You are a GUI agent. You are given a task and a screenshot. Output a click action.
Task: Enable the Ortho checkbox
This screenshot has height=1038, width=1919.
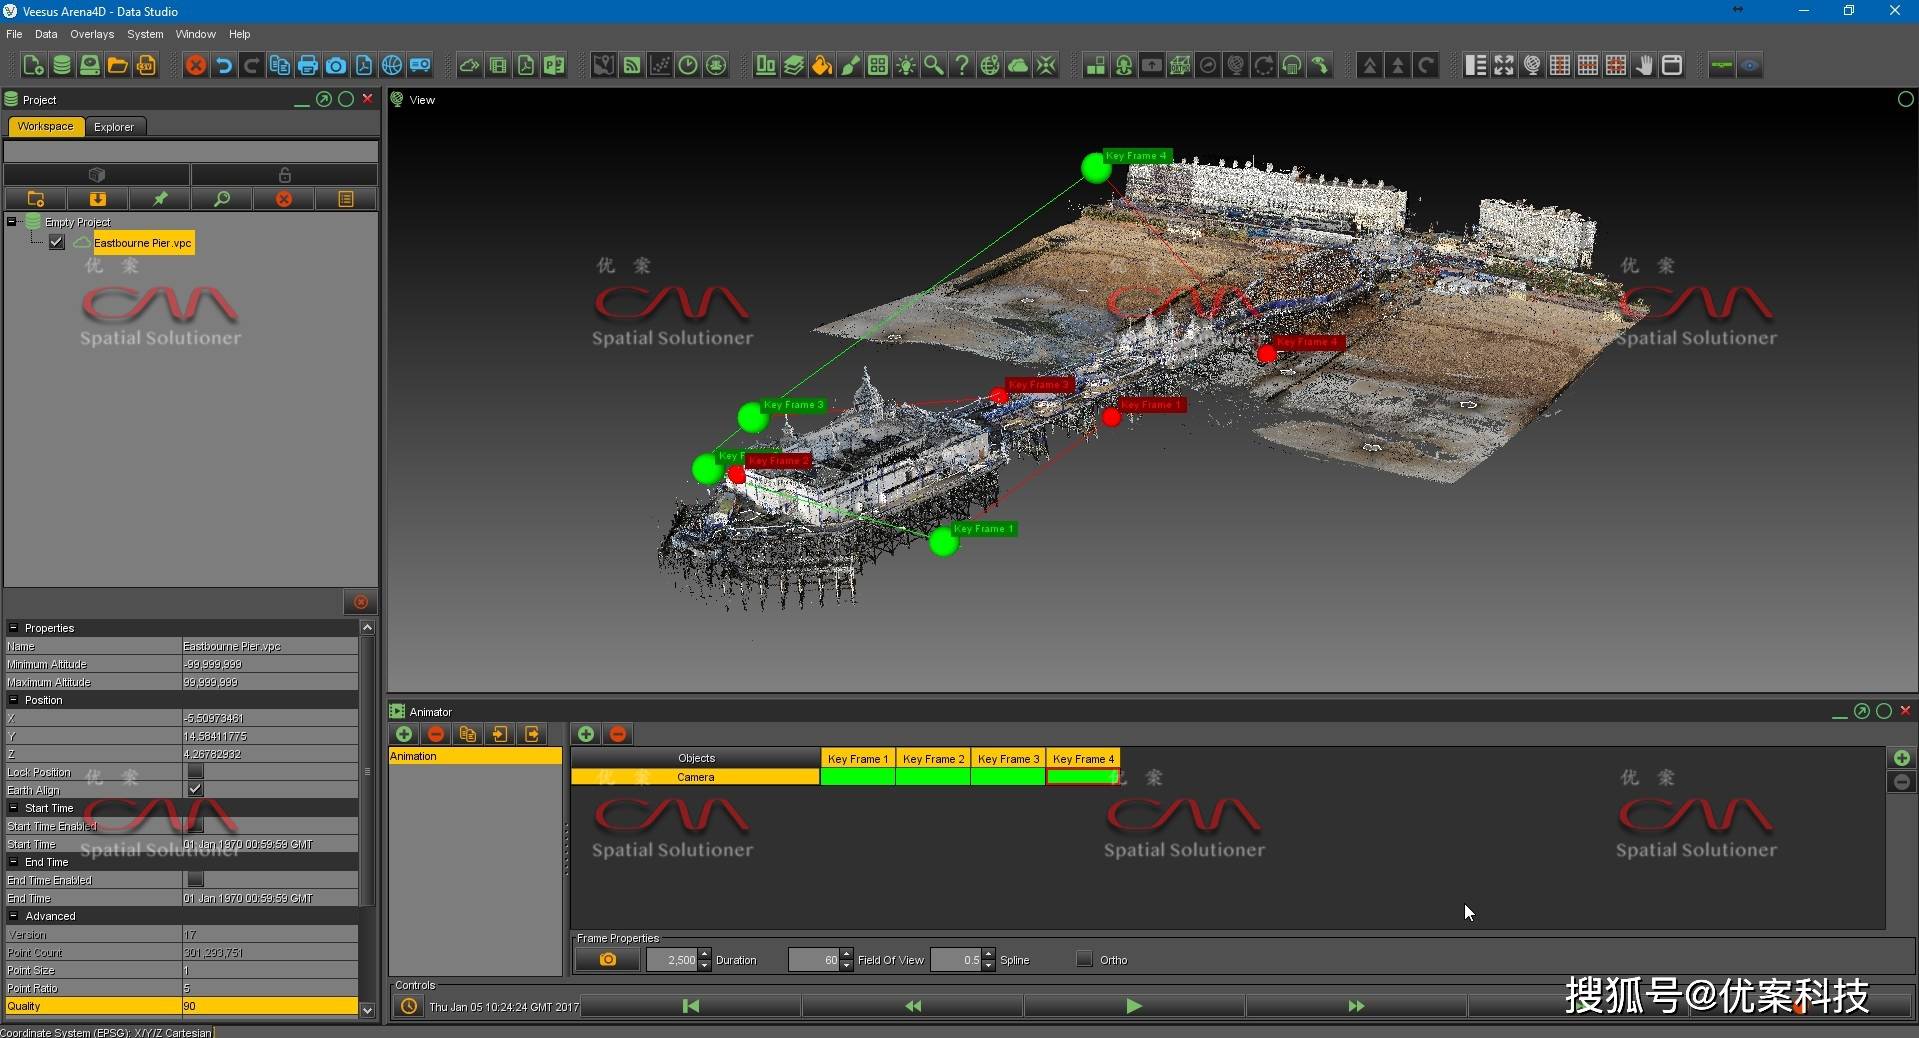tap(1084, 960)
